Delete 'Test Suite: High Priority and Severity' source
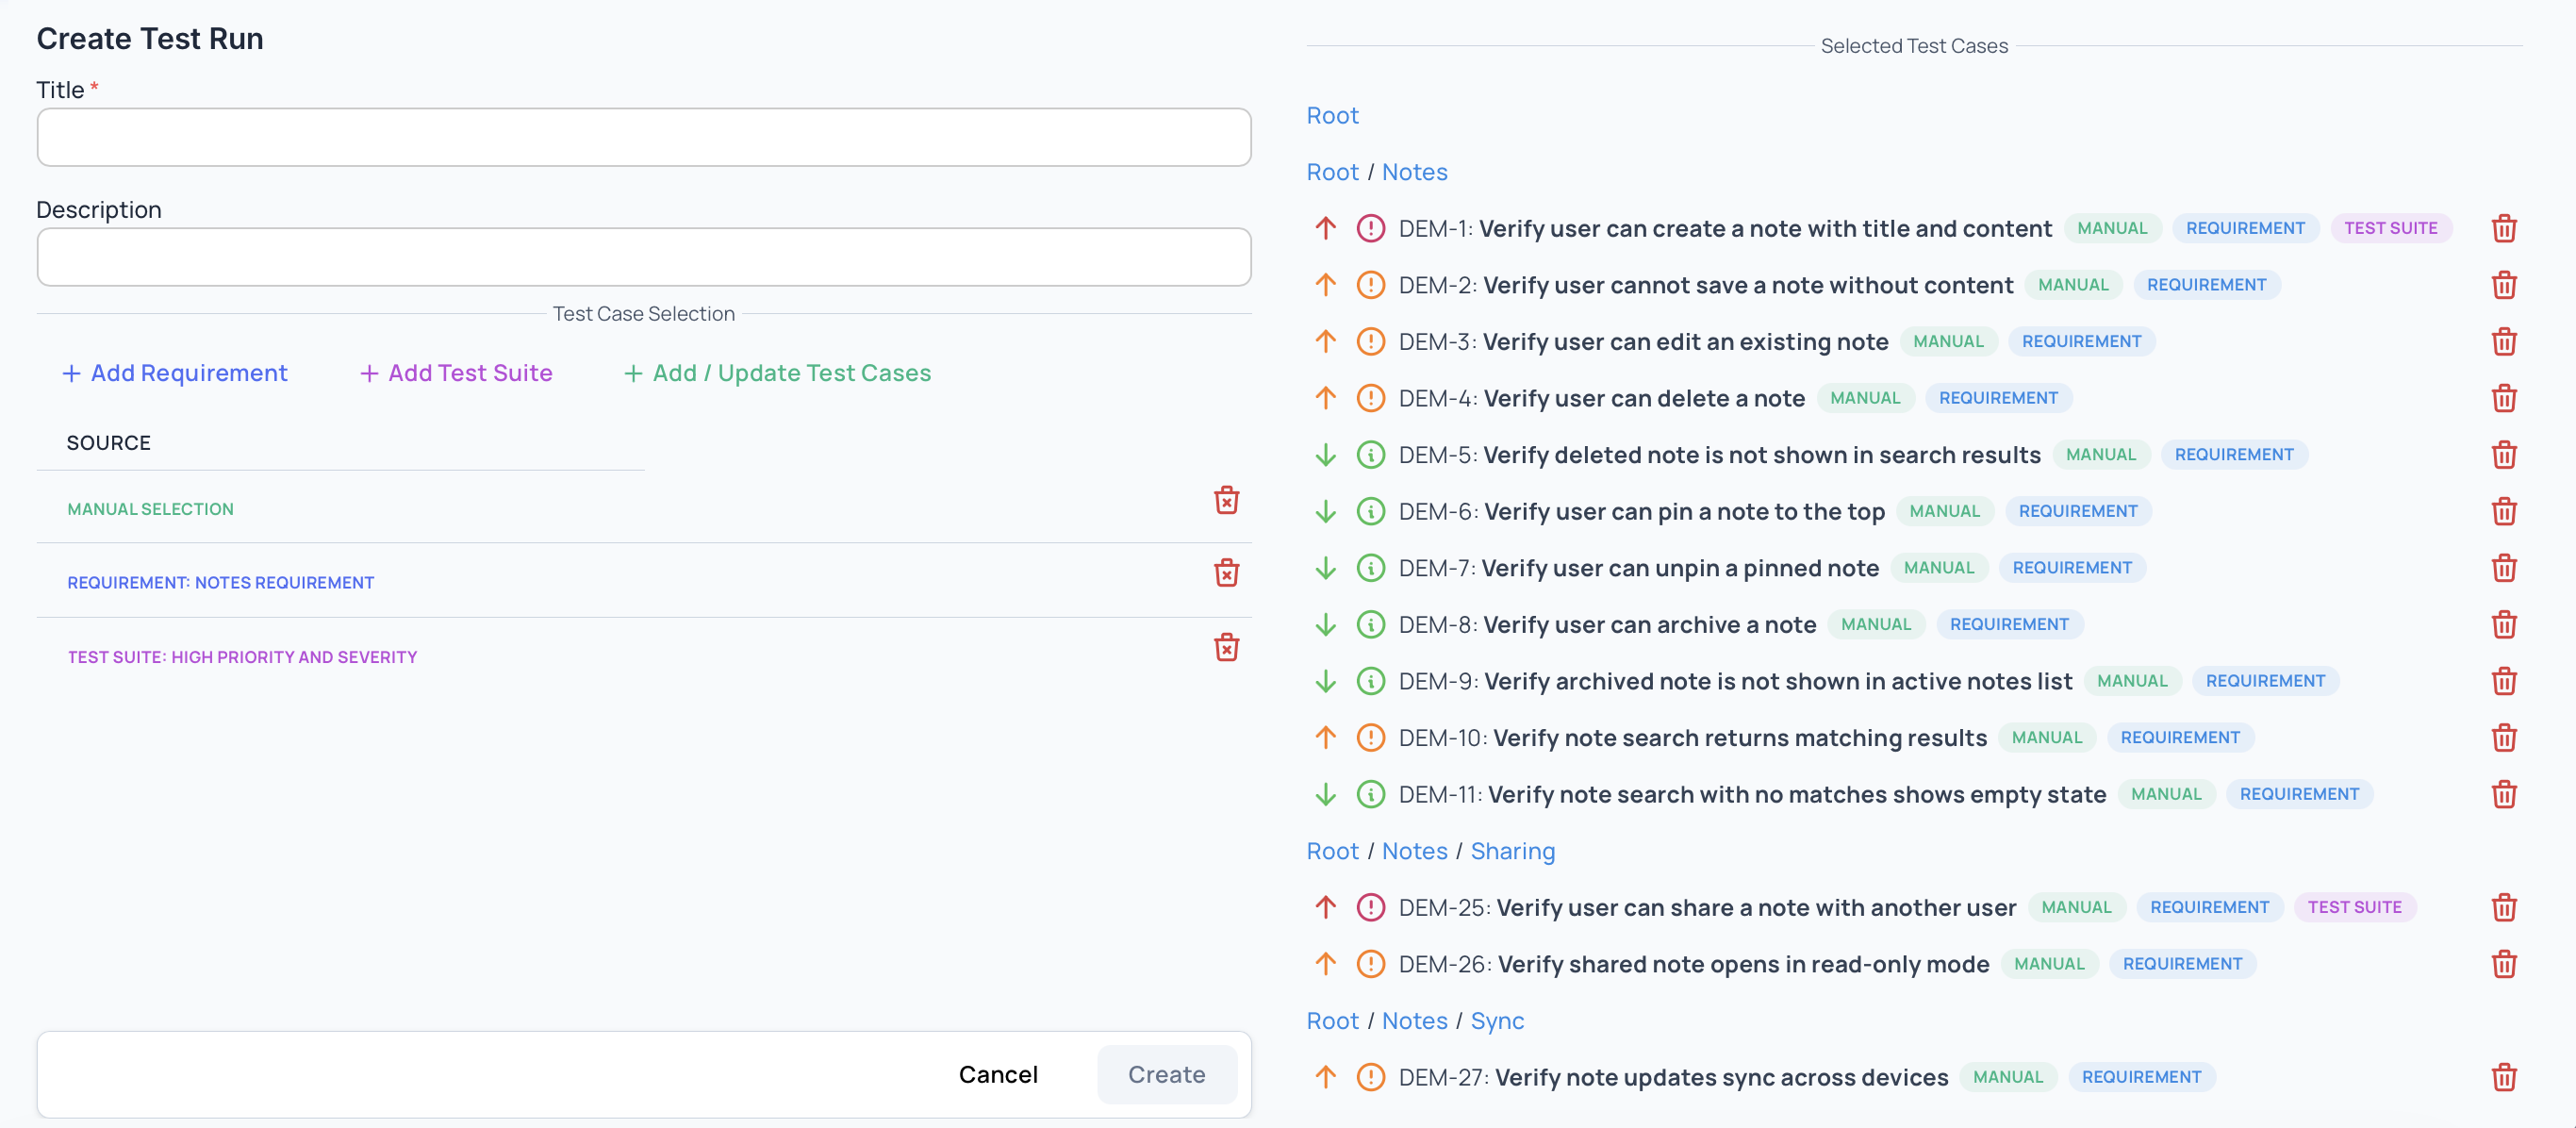Viewport: 2576px width, 1128px height. pos(1227,648)
